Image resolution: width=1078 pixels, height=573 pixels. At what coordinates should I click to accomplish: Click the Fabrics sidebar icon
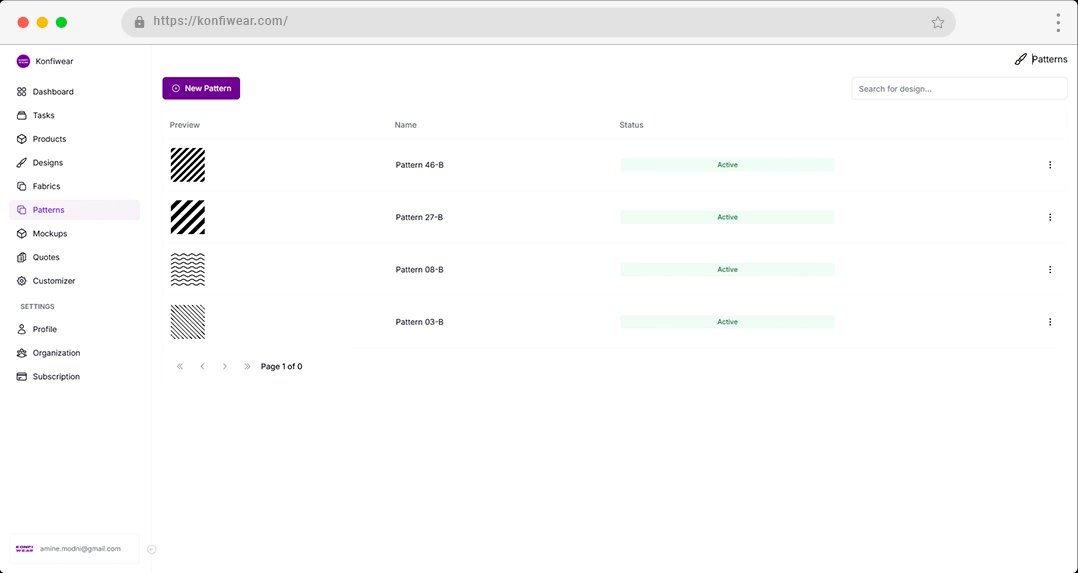point(22,186)
